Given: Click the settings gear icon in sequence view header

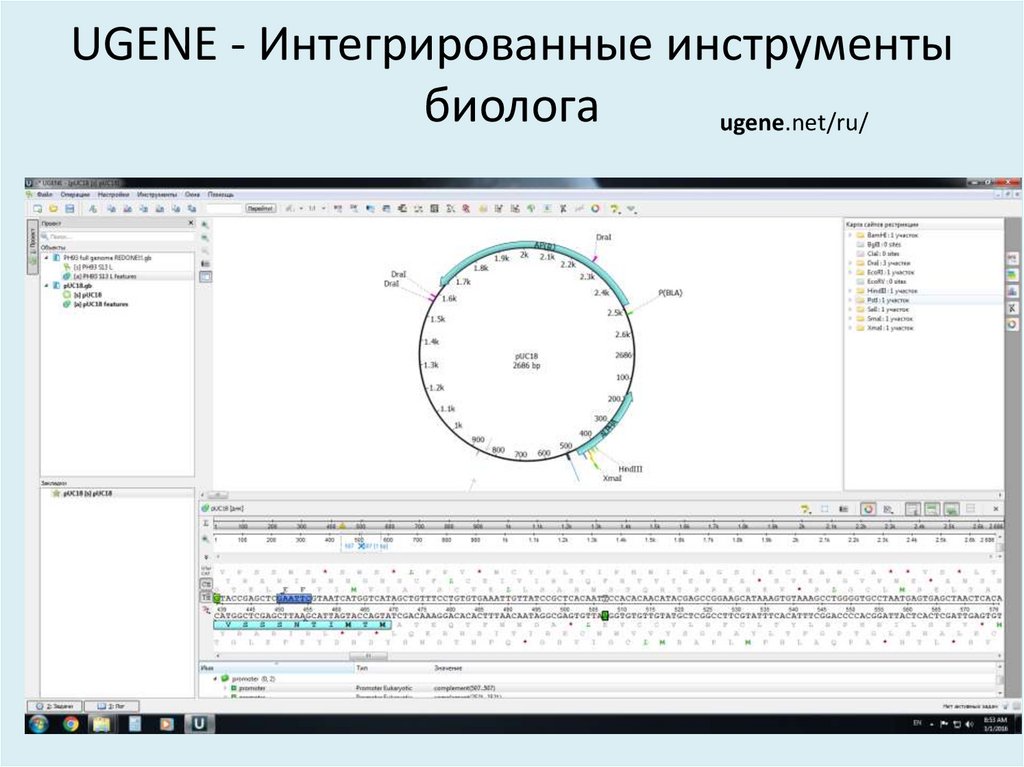Looking at the screenshot, I should [x=805, y=506].
